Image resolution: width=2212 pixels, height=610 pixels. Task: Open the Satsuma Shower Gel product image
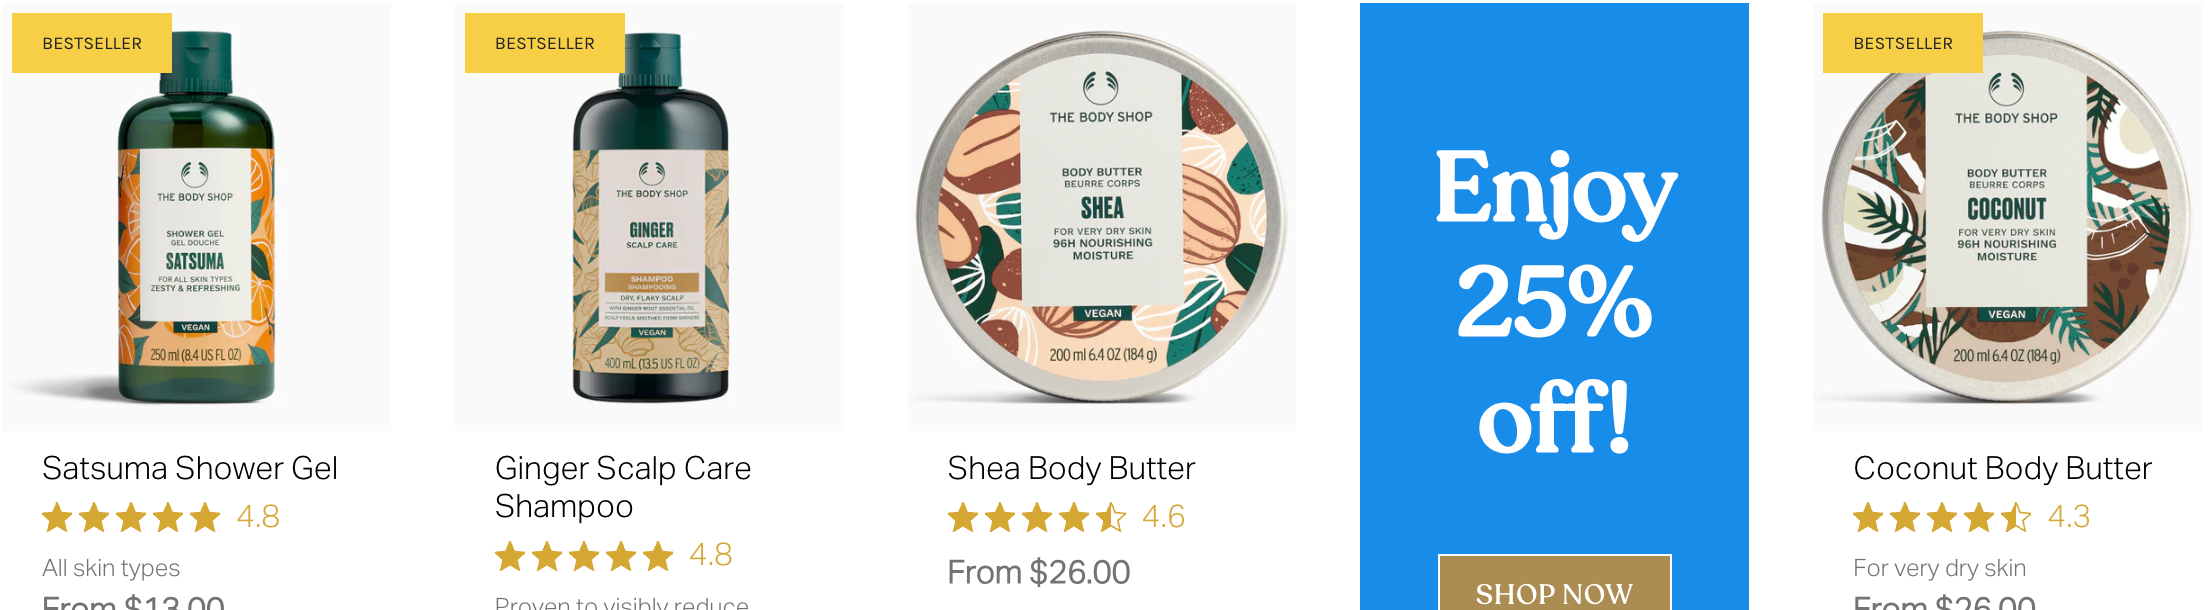(x=196, y=217)
